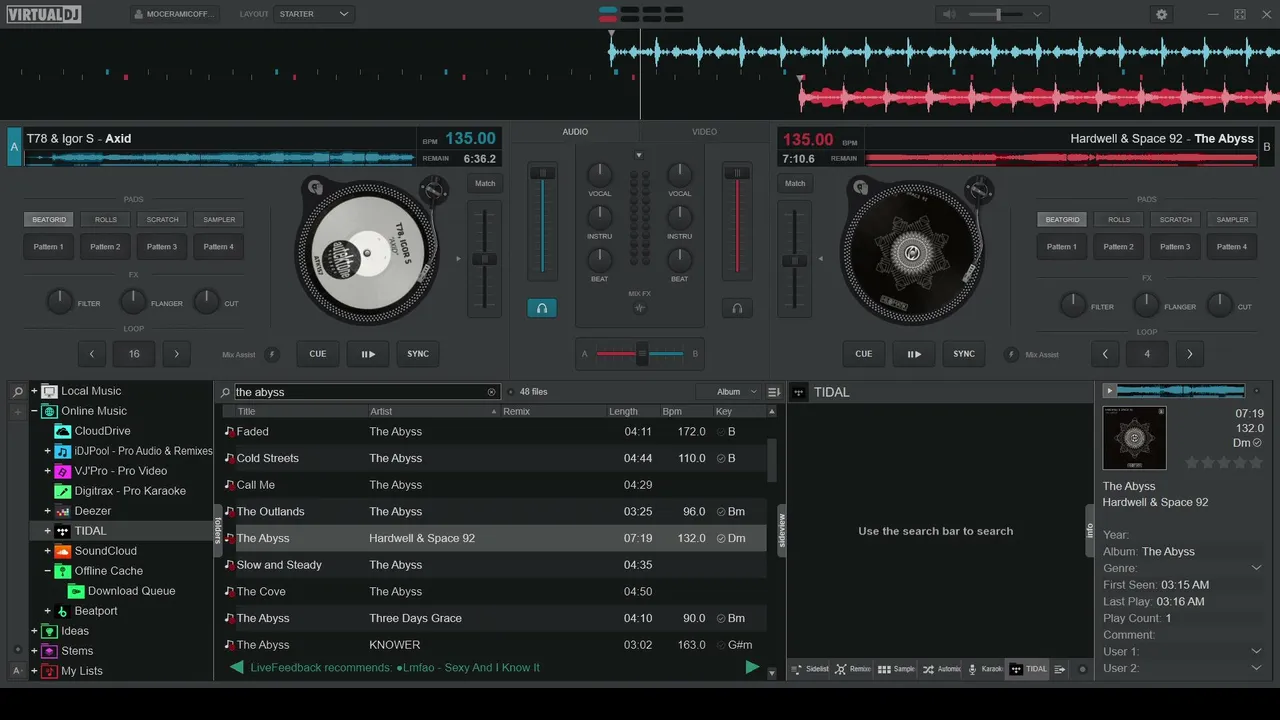1280x720 pixels.
Task: Go to previous LiveFeedback recommendation arrow
Action: (236, 667)
